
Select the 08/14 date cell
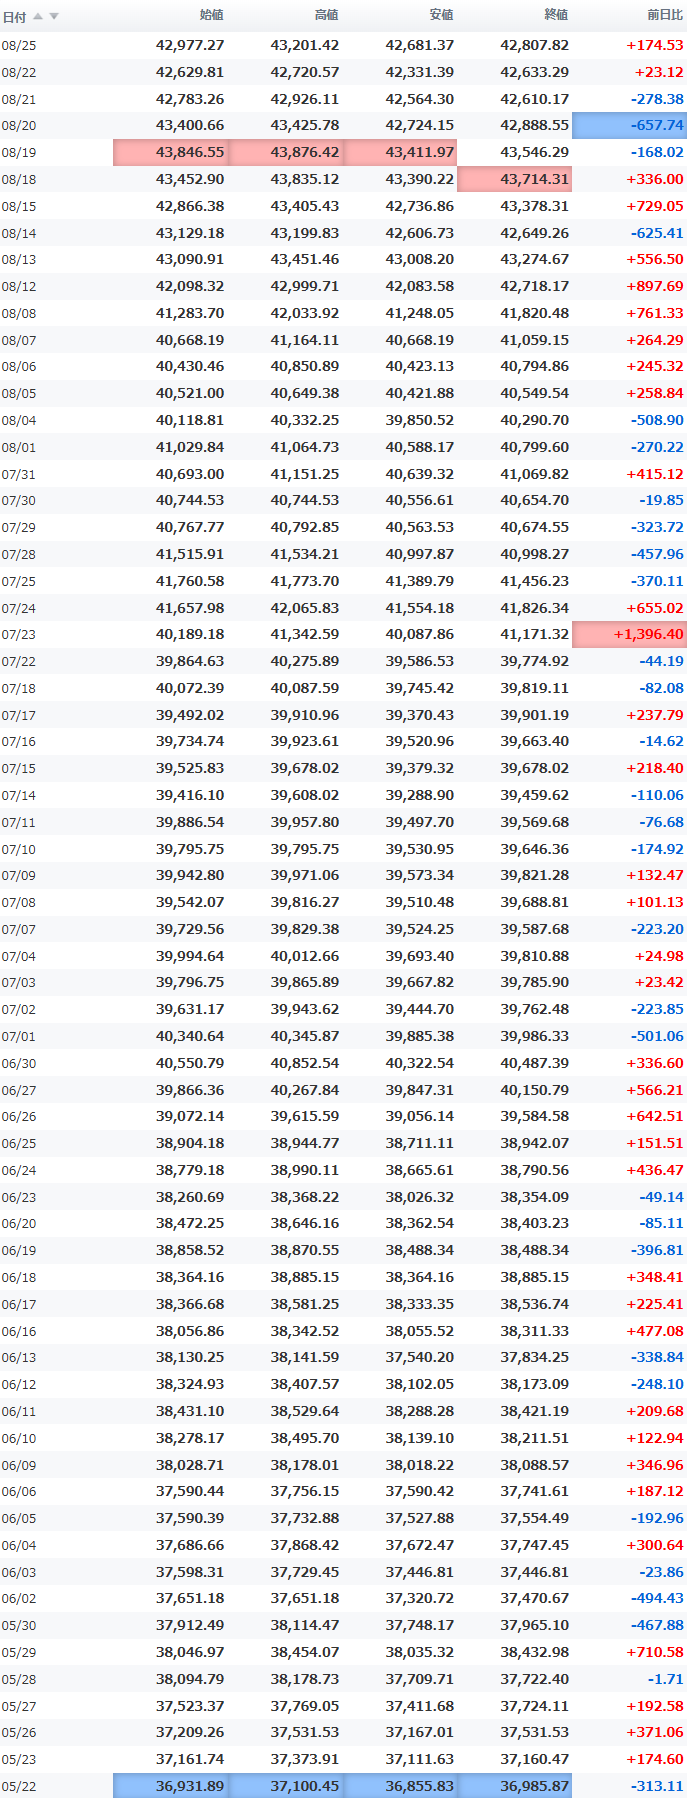[x=19, y=233]
